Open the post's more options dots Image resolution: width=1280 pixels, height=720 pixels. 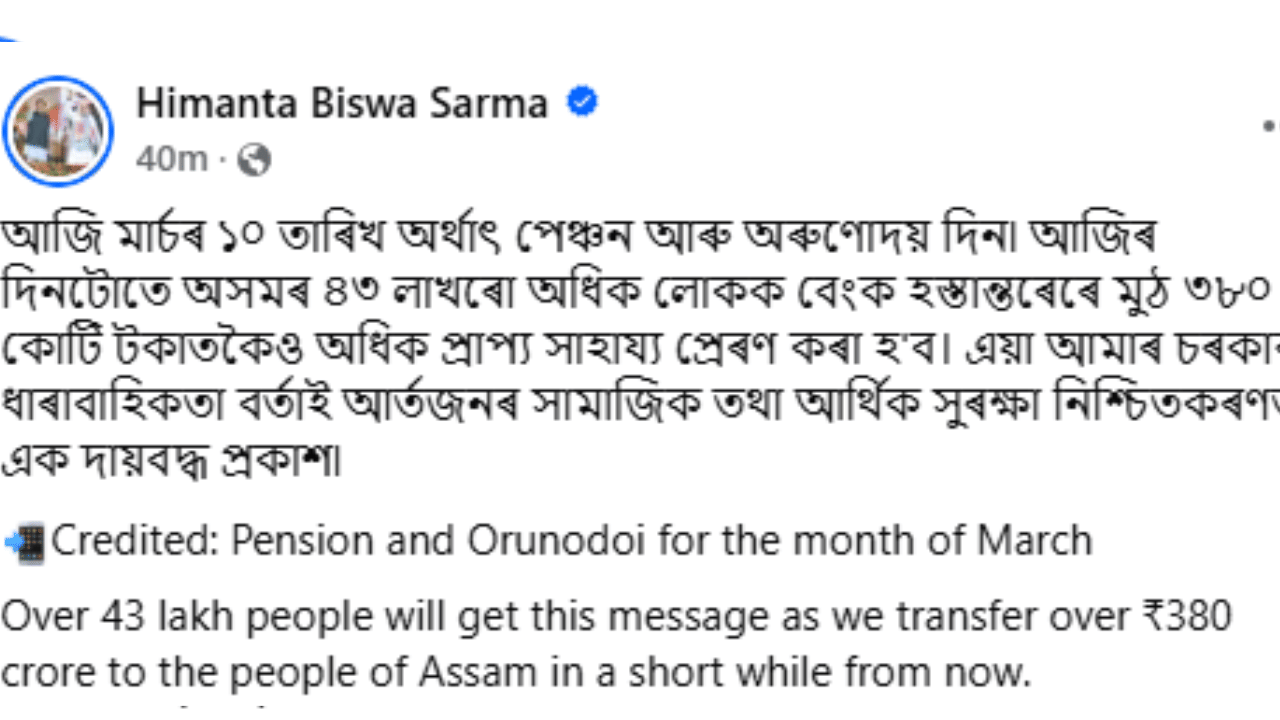tap(1270, 126)
